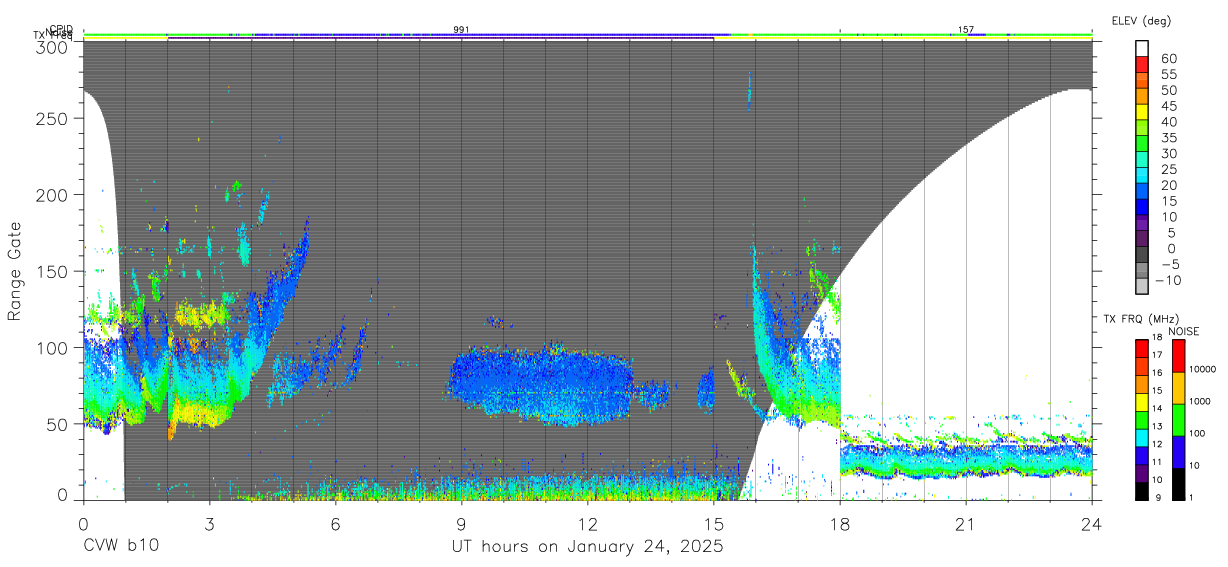Select the black 1–10 NOISE bar segment
Viewport: 1228px width, 567px height.
(x=1178, y=484)
